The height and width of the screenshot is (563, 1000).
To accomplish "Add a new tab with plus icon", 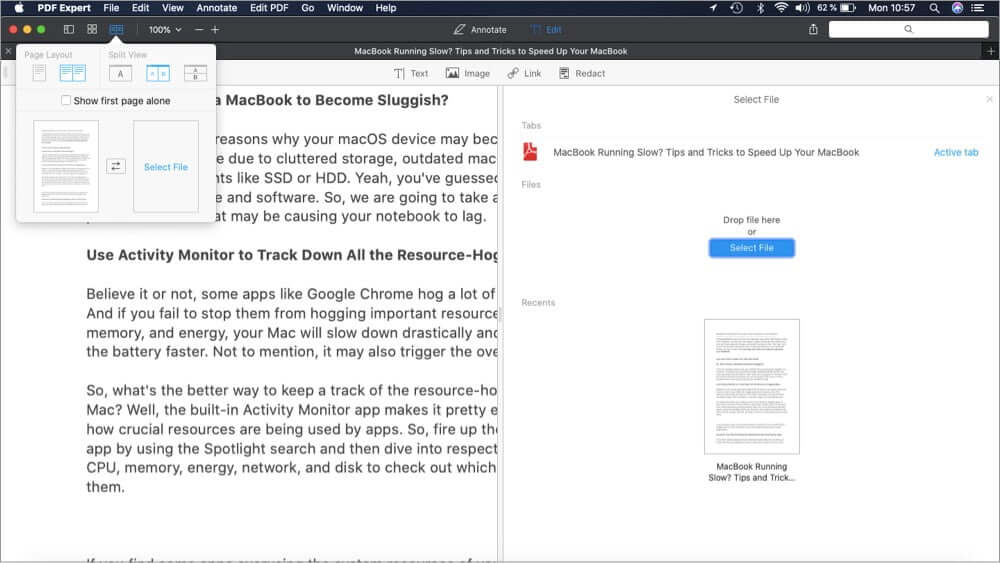I will tap(990, 51).
